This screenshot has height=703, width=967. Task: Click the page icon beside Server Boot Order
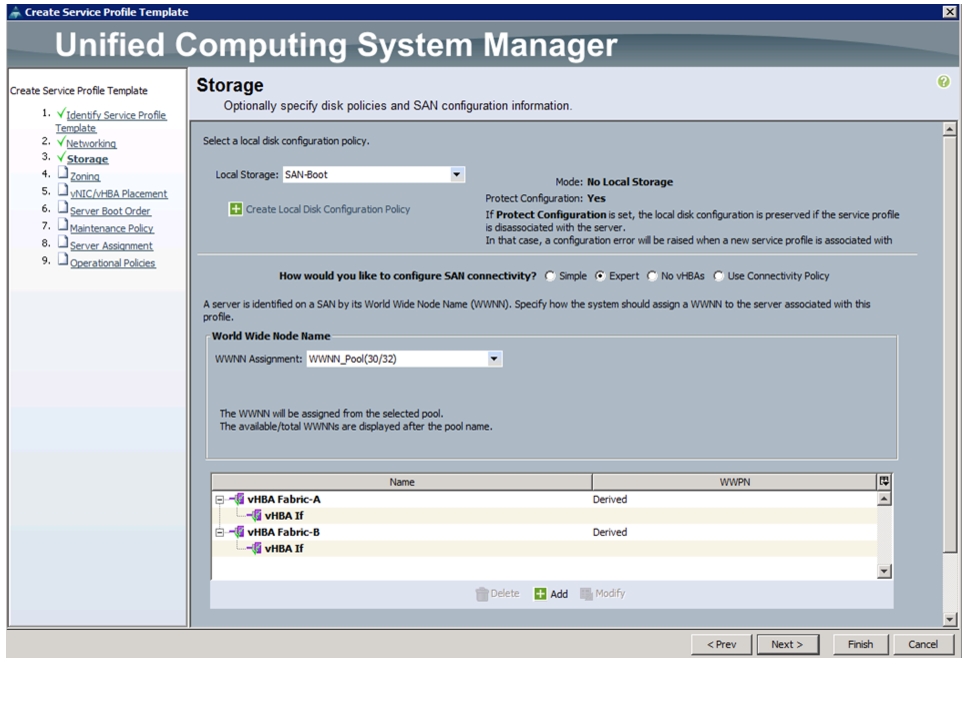pyautogui.click(x=63, y=207)
